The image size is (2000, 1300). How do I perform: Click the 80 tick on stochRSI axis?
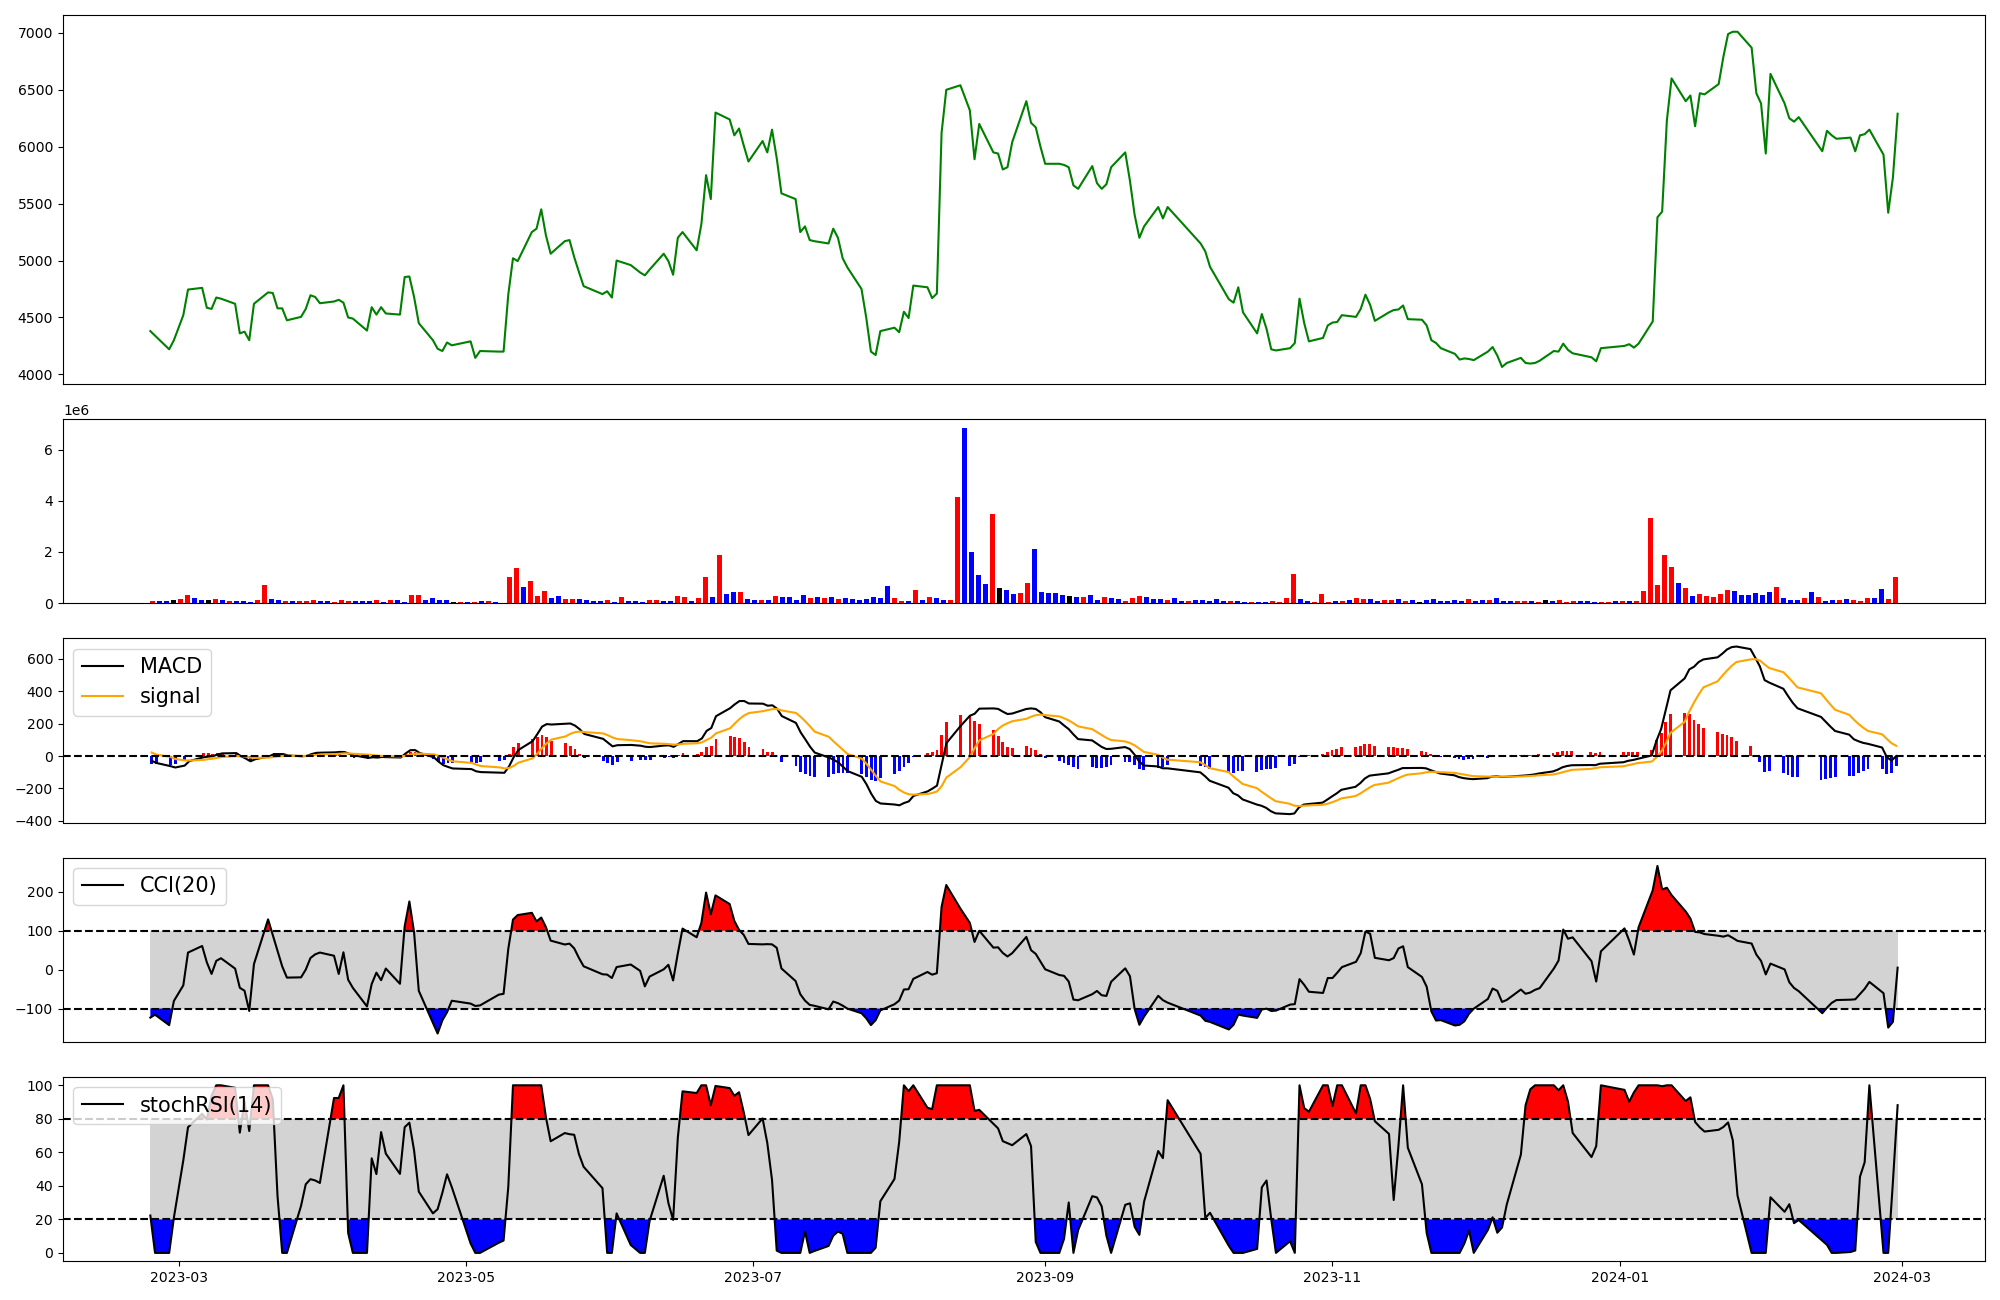point(44,1119)
